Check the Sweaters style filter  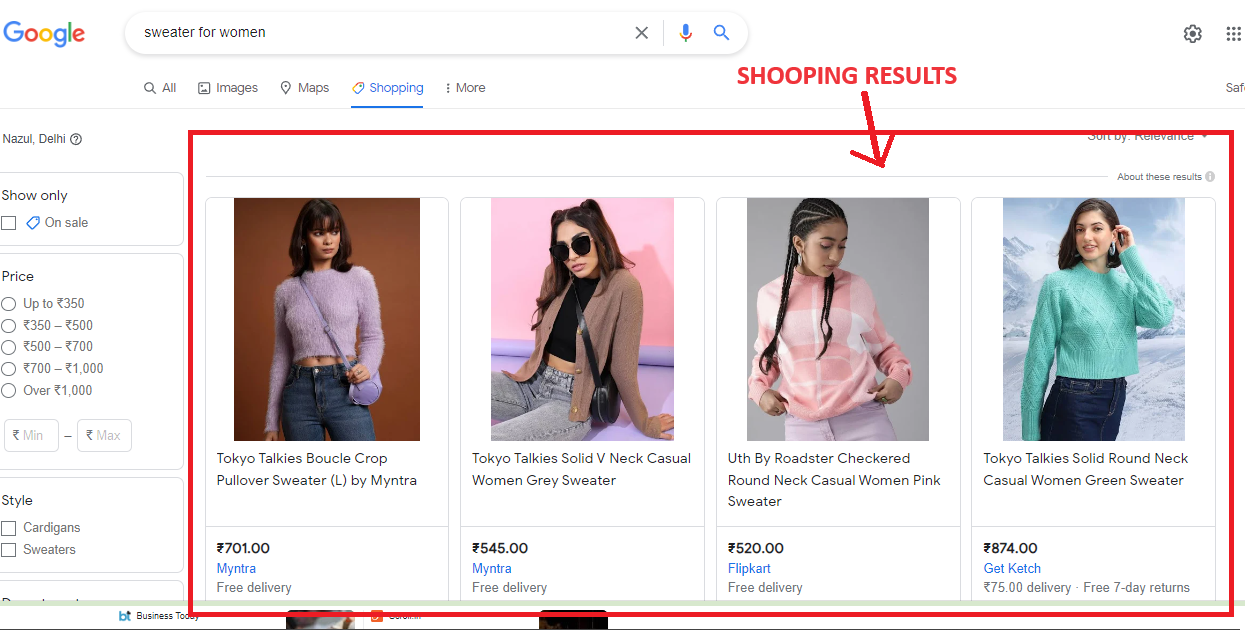click(x=9, y=550)
